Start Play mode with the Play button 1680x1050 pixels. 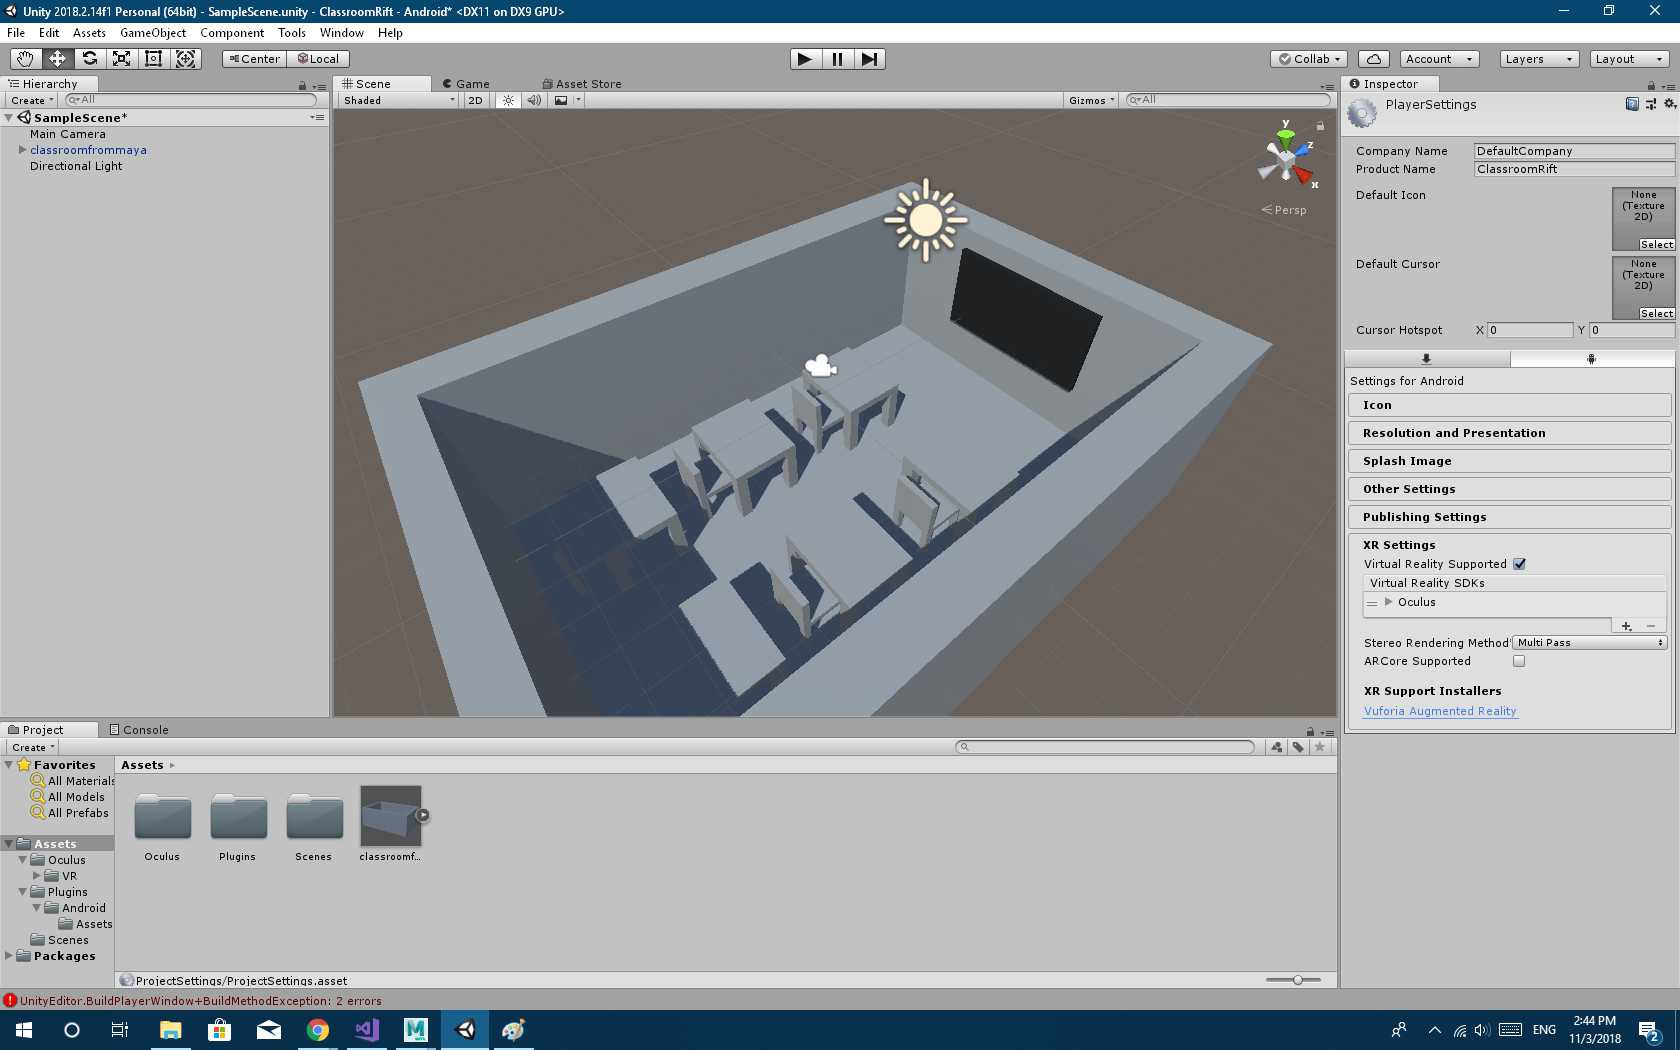click(805, 59)
